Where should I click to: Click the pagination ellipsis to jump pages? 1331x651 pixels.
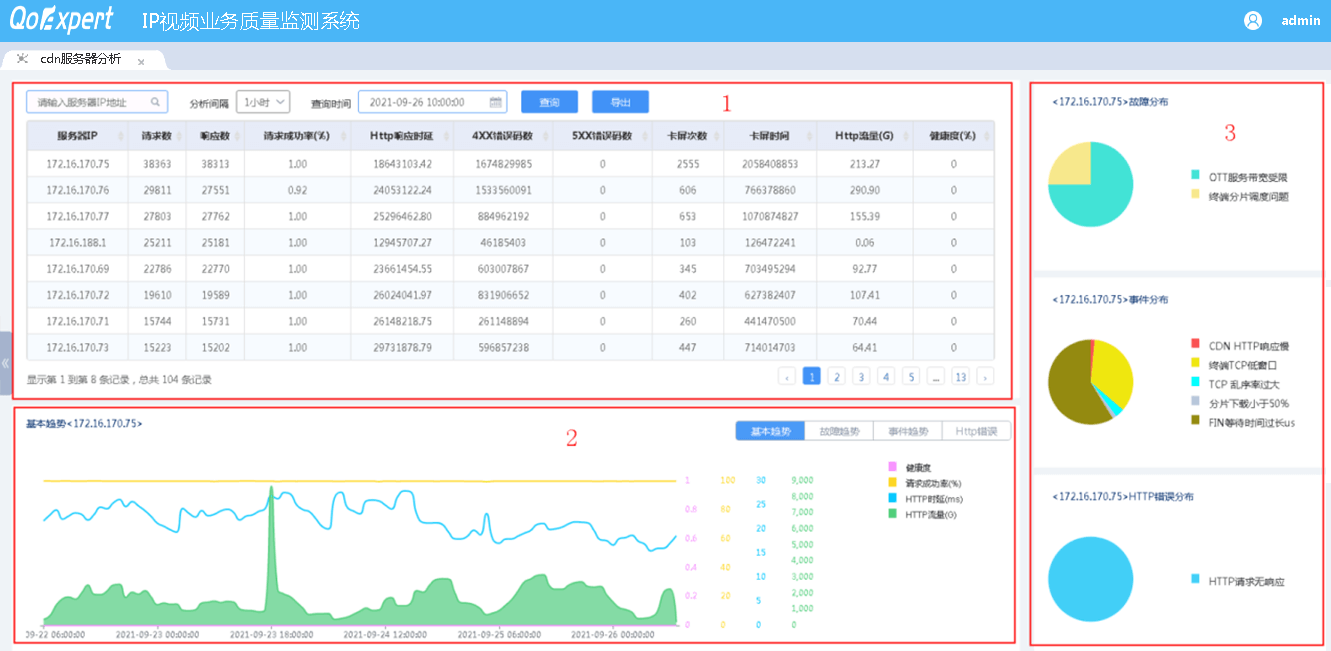pos(935,376)
